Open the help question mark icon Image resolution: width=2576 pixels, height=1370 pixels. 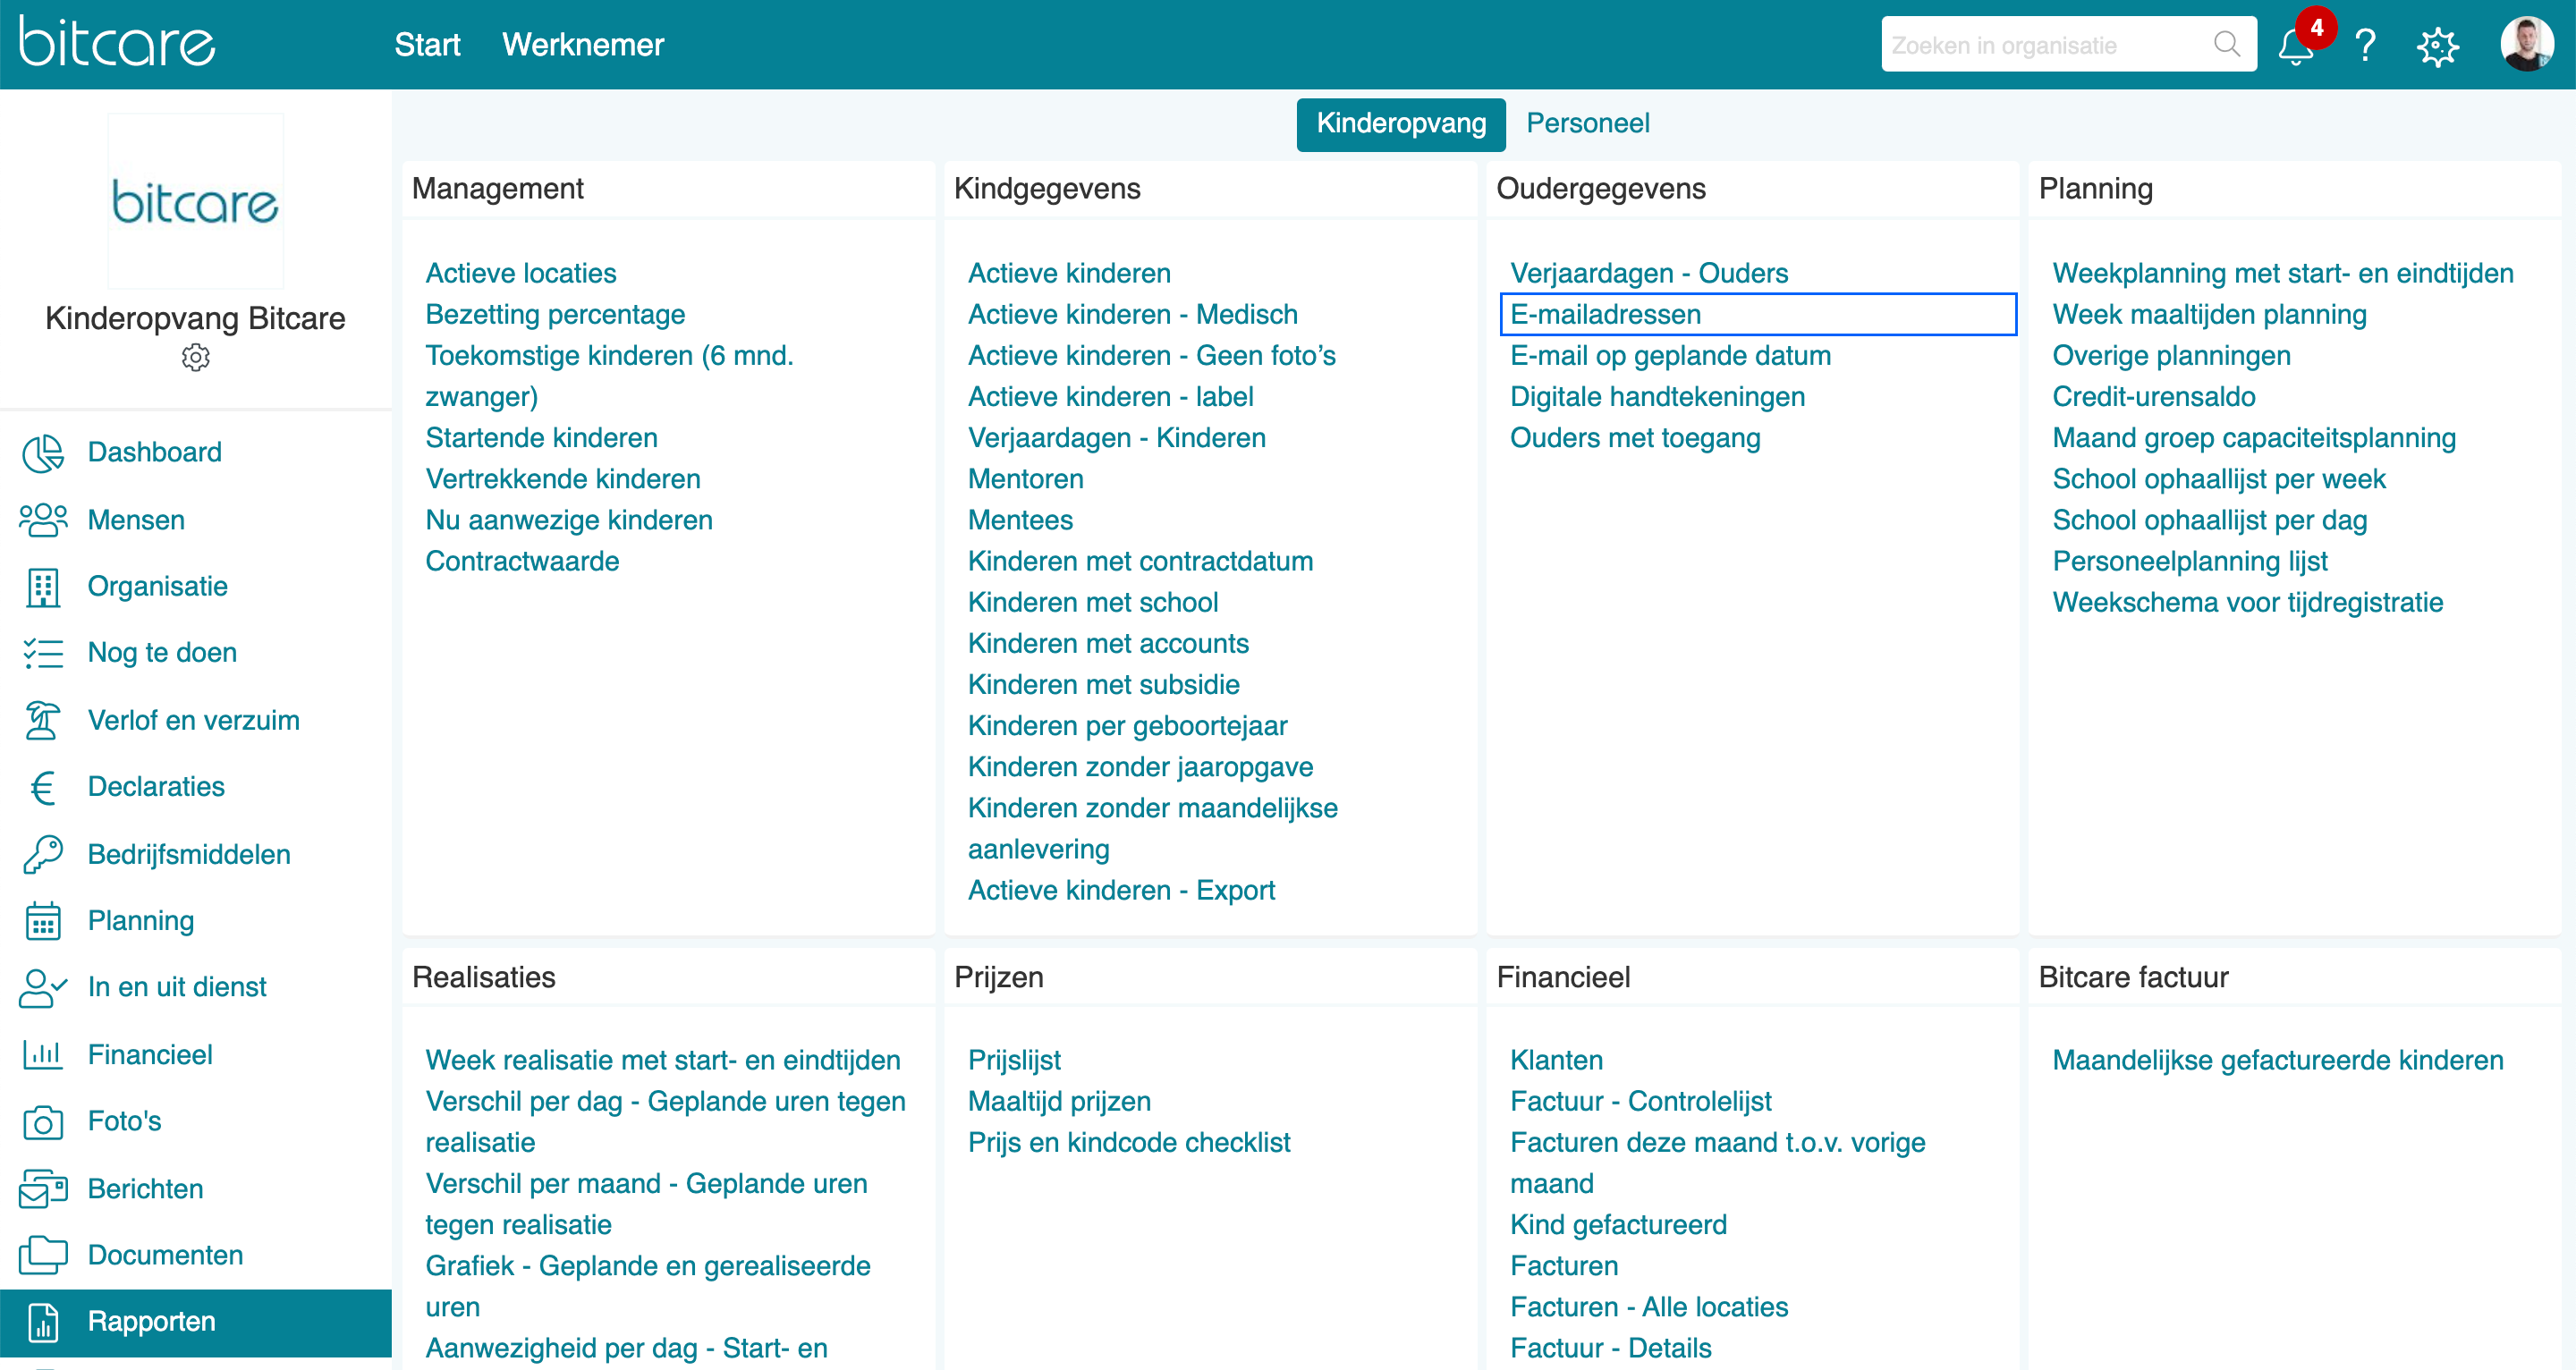[2365, 46]
